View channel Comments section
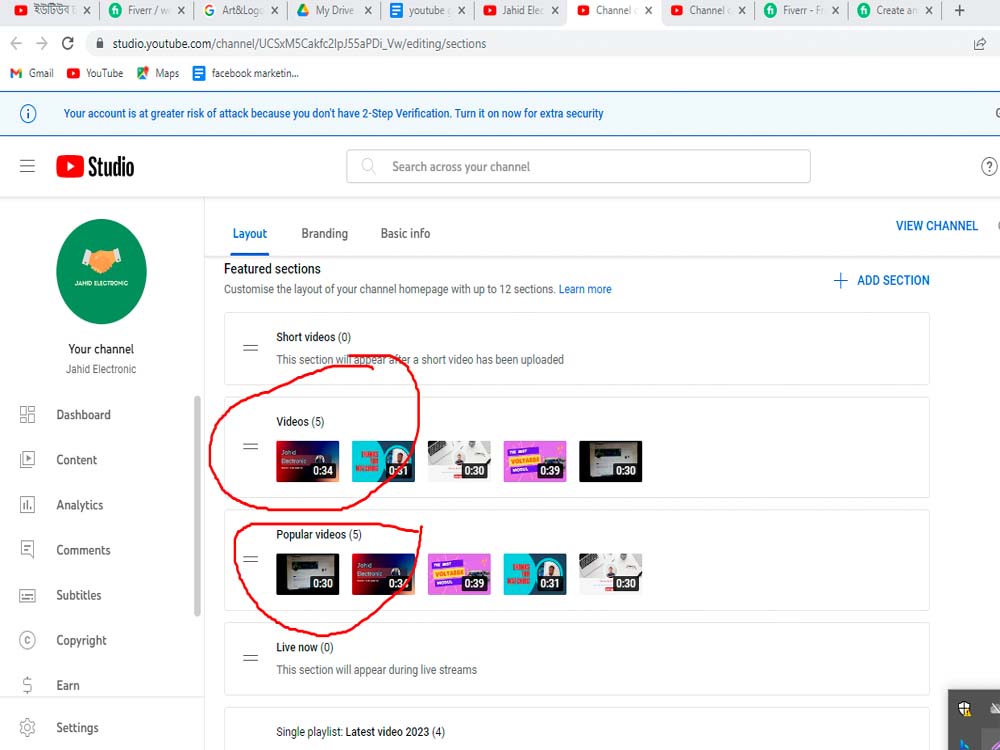 click(82, 549)
